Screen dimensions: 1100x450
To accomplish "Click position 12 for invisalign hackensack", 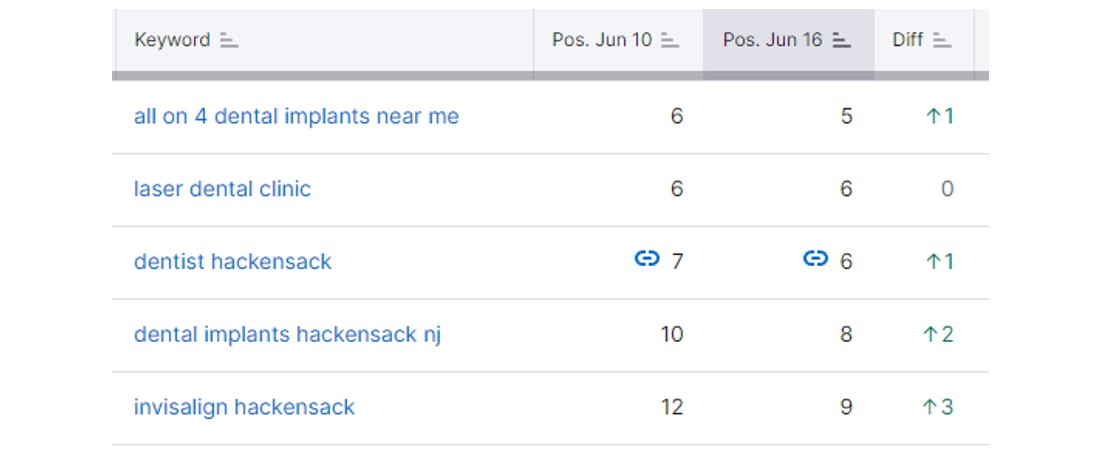I will [x=671, y=407].
